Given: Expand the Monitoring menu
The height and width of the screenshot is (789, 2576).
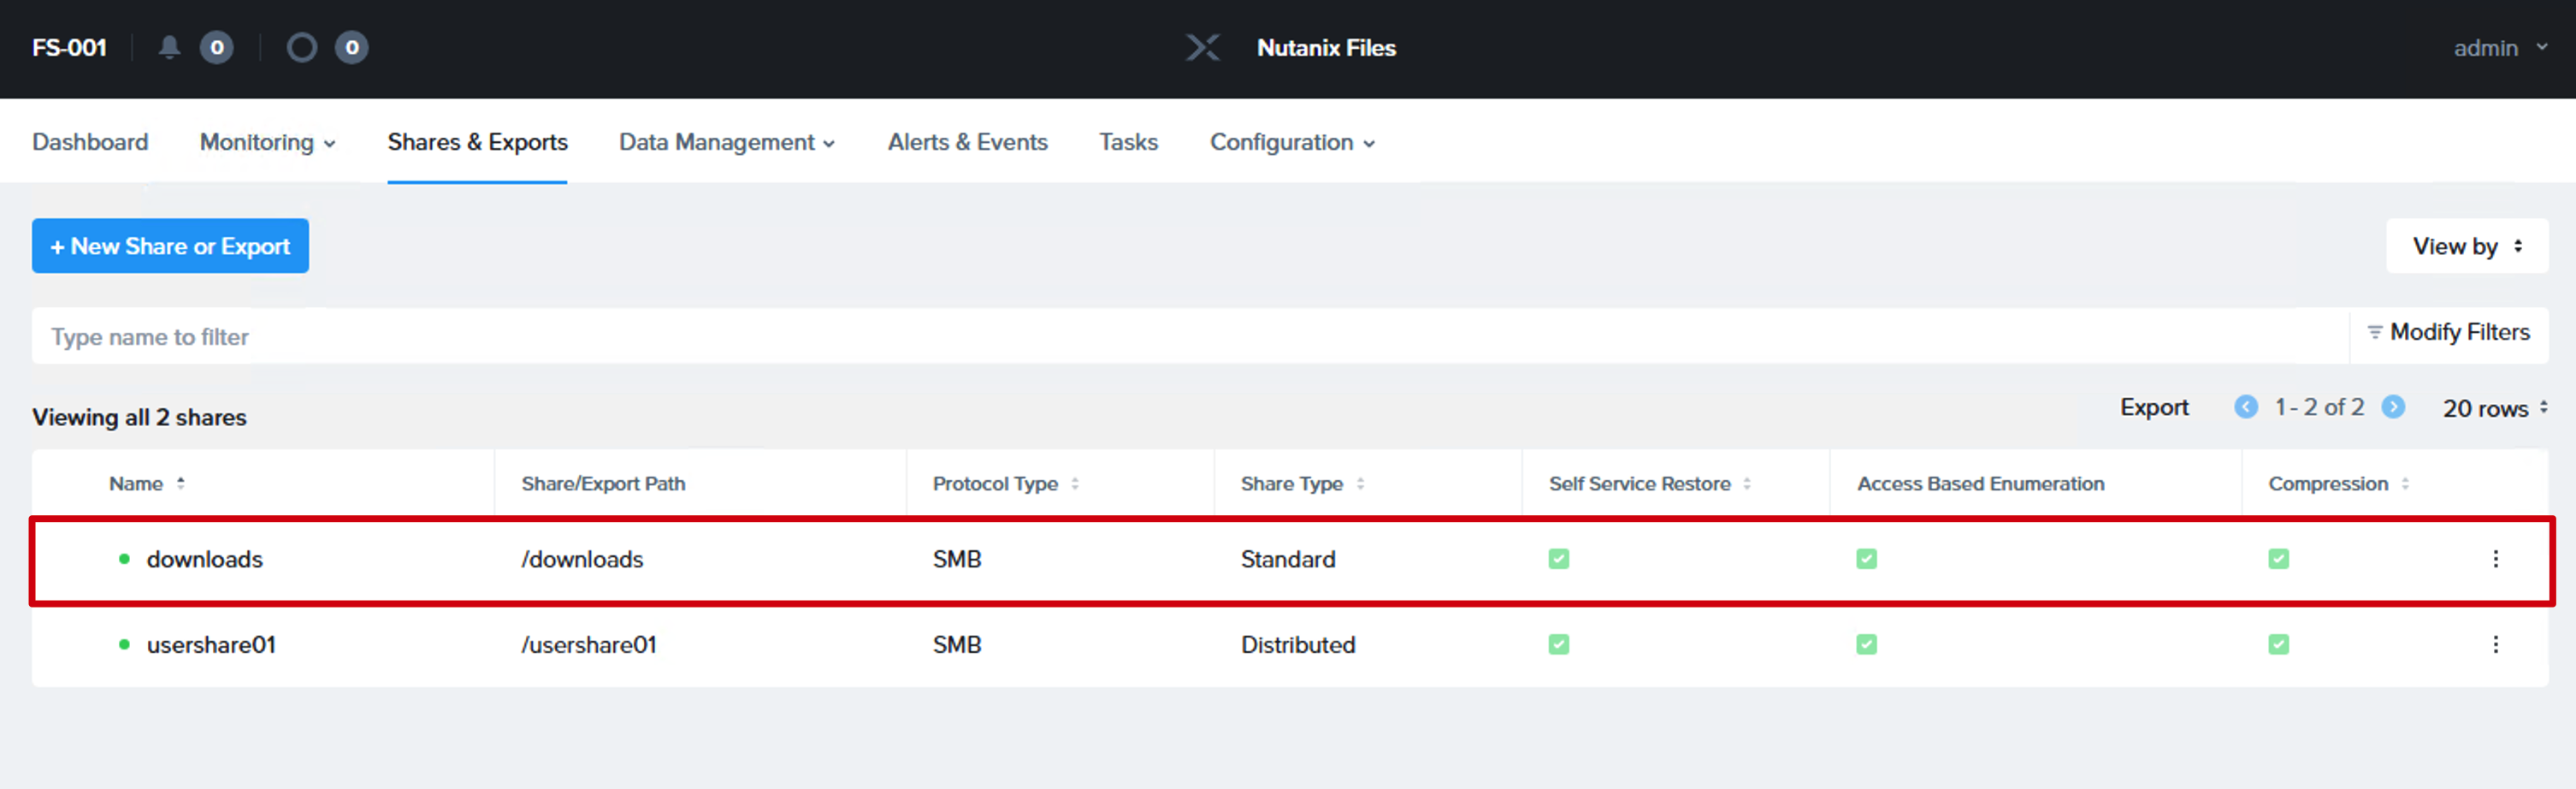Looking at the screenshot, I should pyautogui.click(x=267, y=142).
